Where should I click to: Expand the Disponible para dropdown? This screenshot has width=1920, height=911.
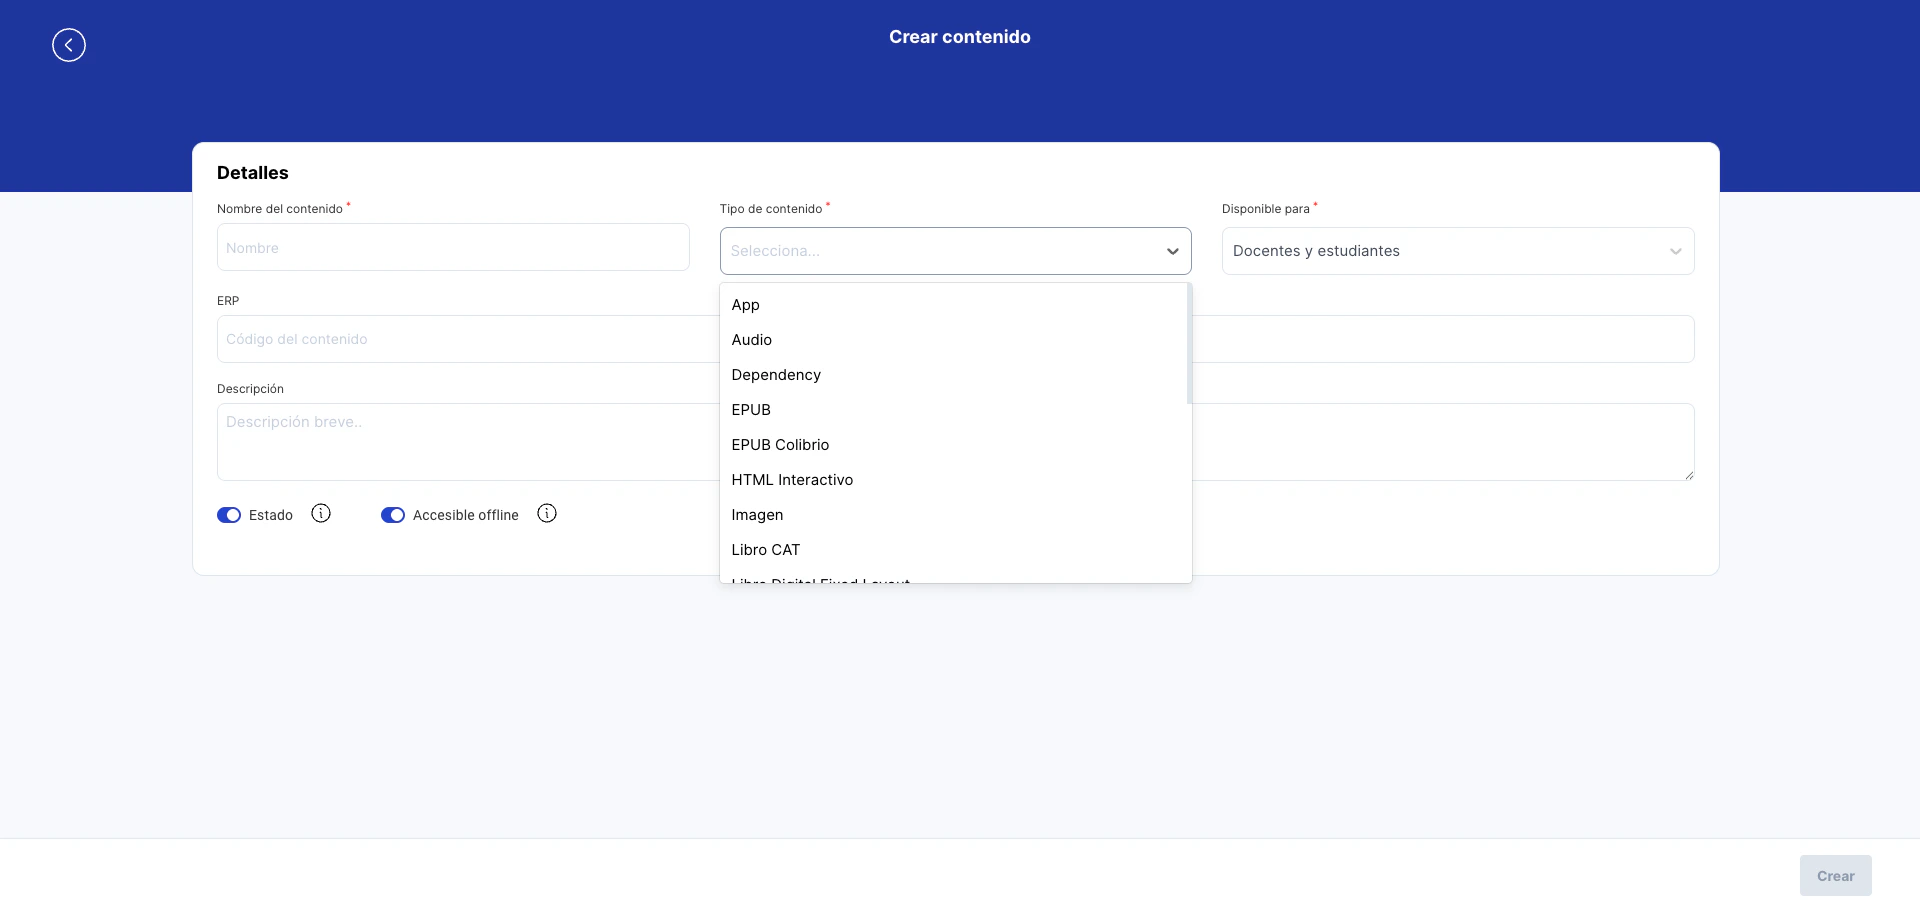point(1676,251)
